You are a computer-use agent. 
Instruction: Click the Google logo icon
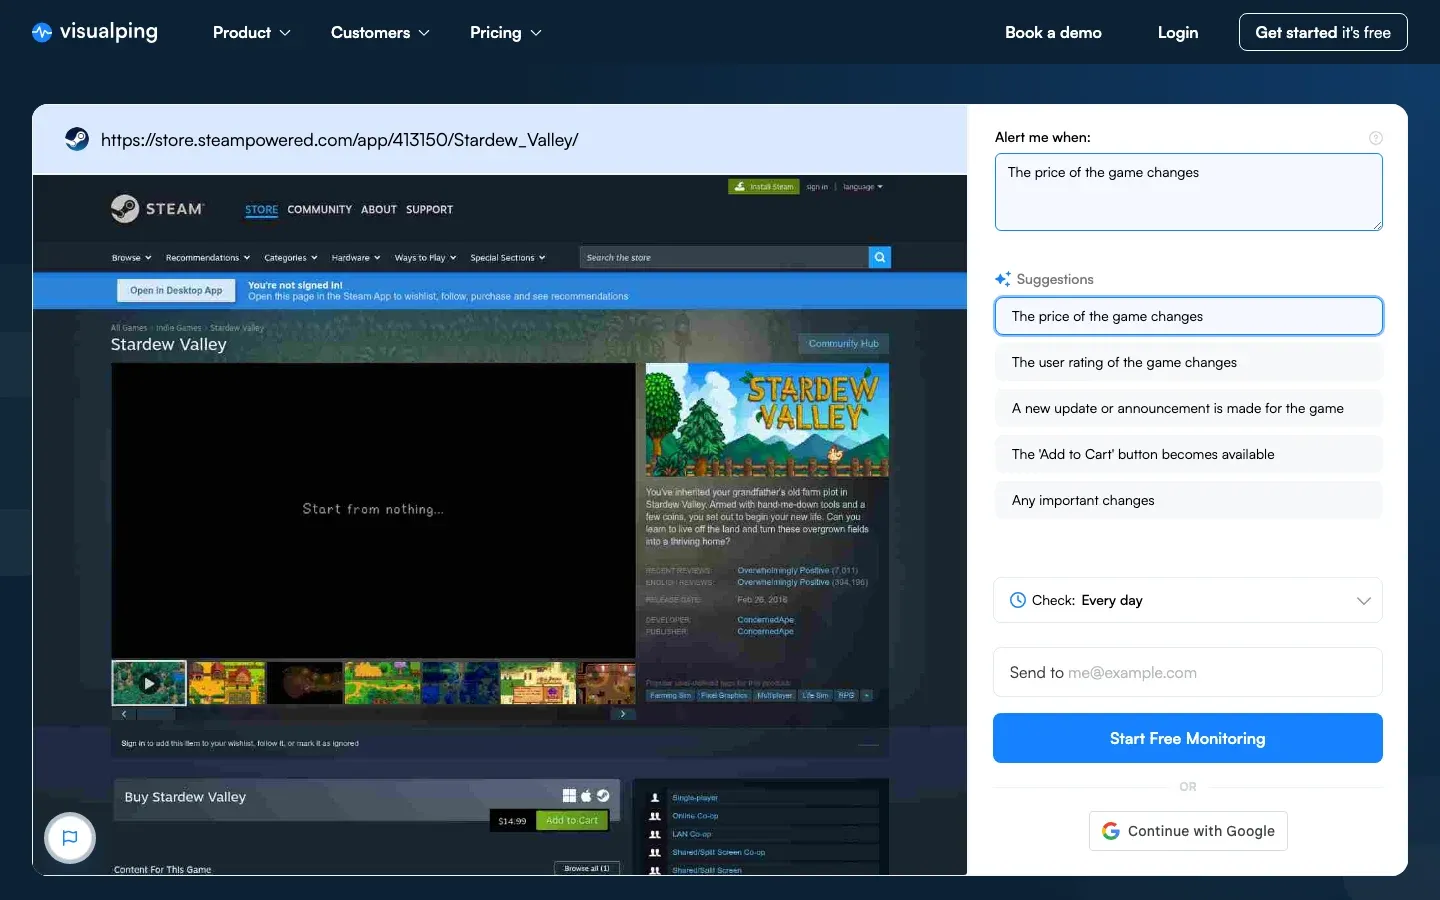point(1111,831)
